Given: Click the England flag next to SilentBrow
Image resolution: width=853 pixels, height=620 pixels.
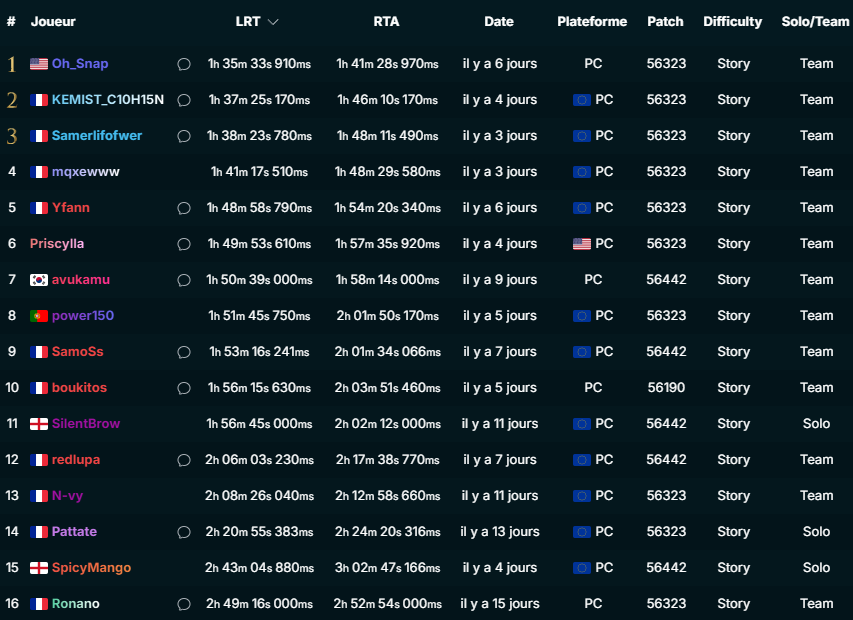Looking at the screenshot, I should [39, 424].
